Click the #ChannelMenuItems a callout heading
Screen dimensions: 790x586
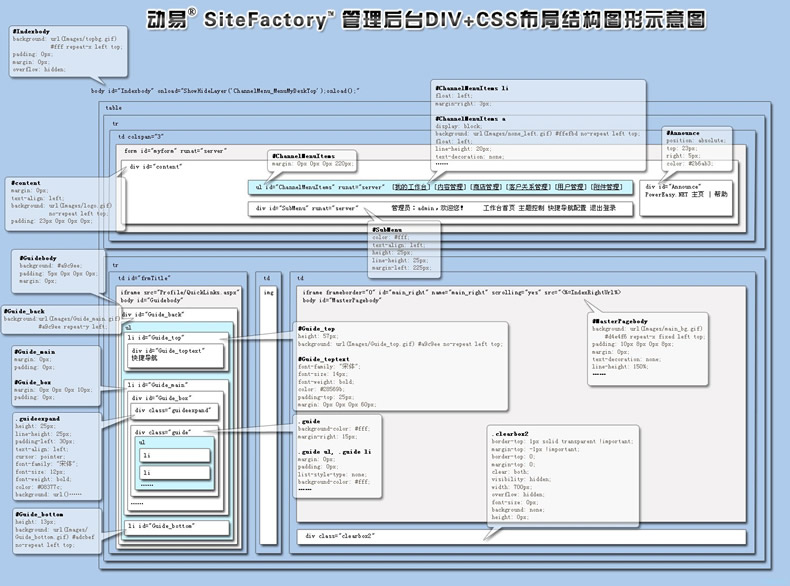coord(471,119)
